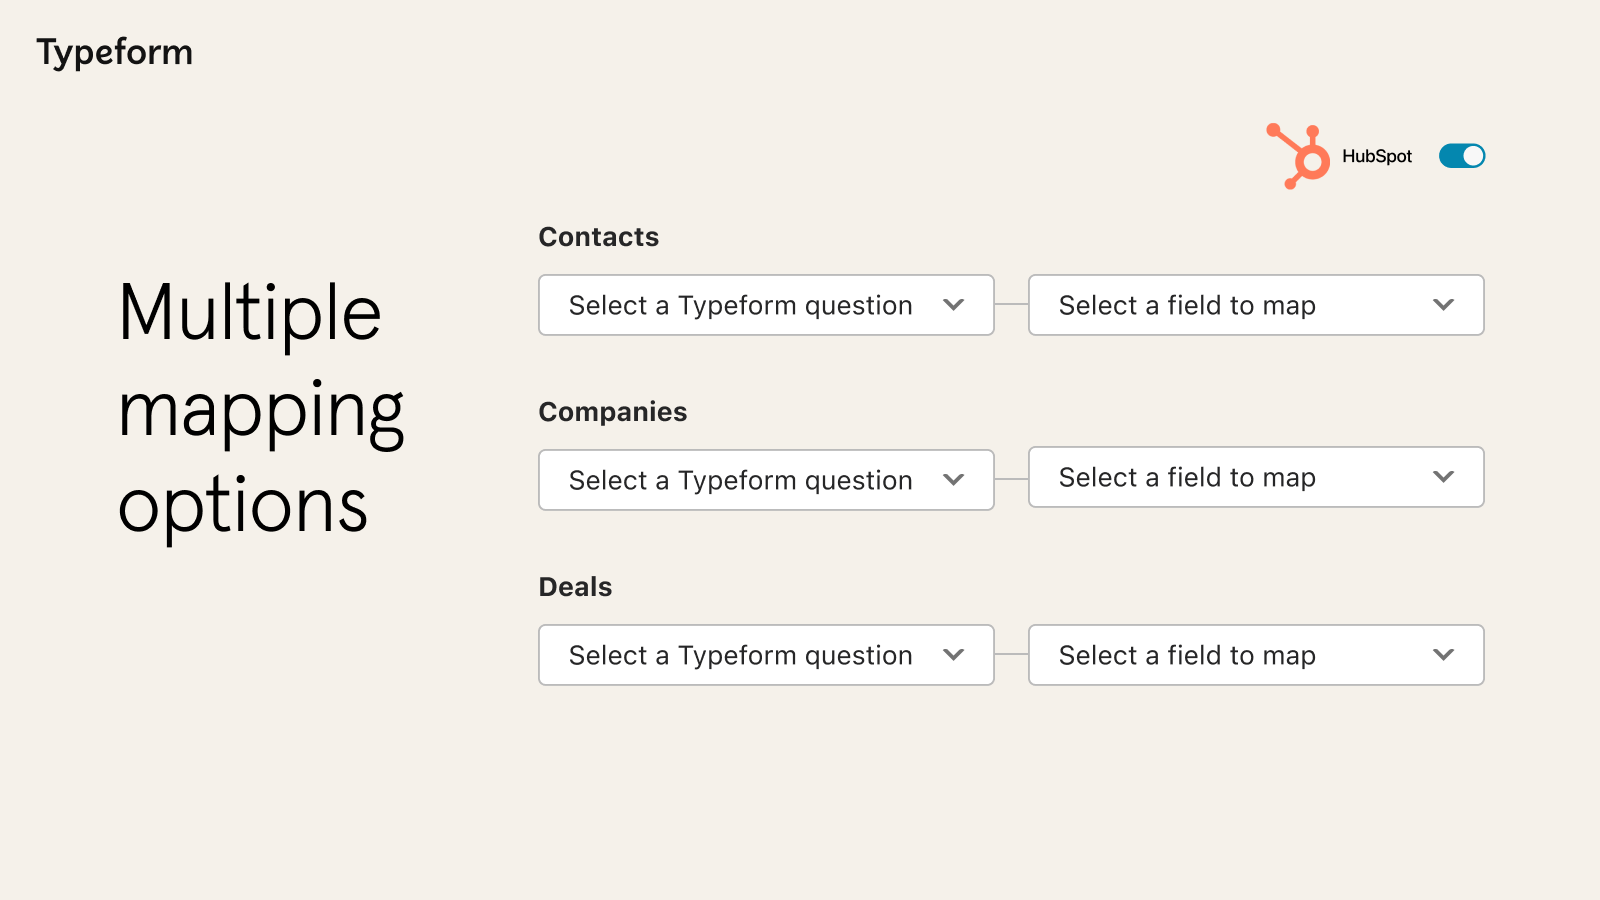Click the Companies section heading
1600x900 pixels.
(x=613, y=412)
